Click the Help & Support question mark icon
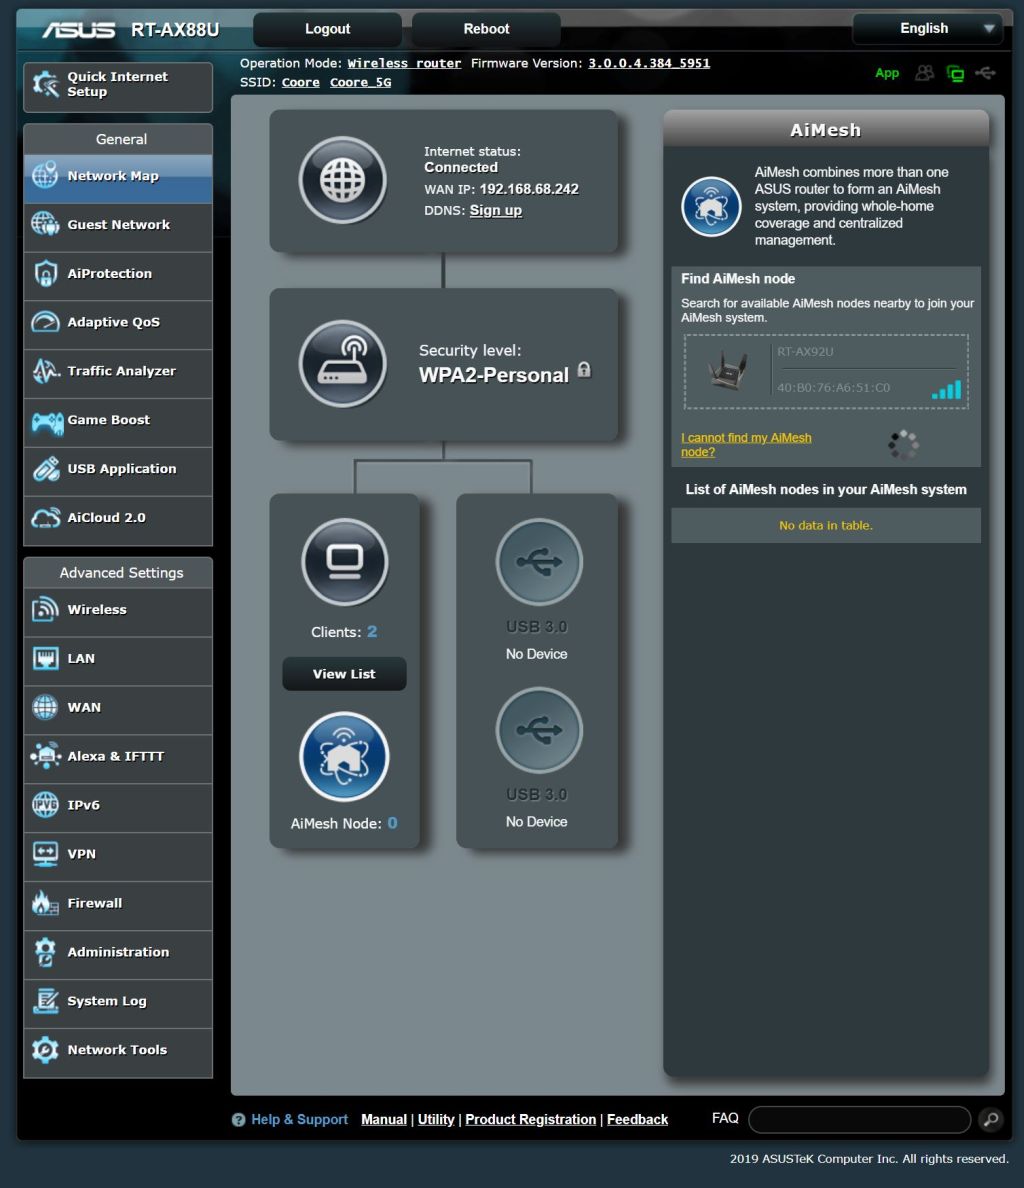The image size is (1024, 1188). click(x=239, y=1120)
